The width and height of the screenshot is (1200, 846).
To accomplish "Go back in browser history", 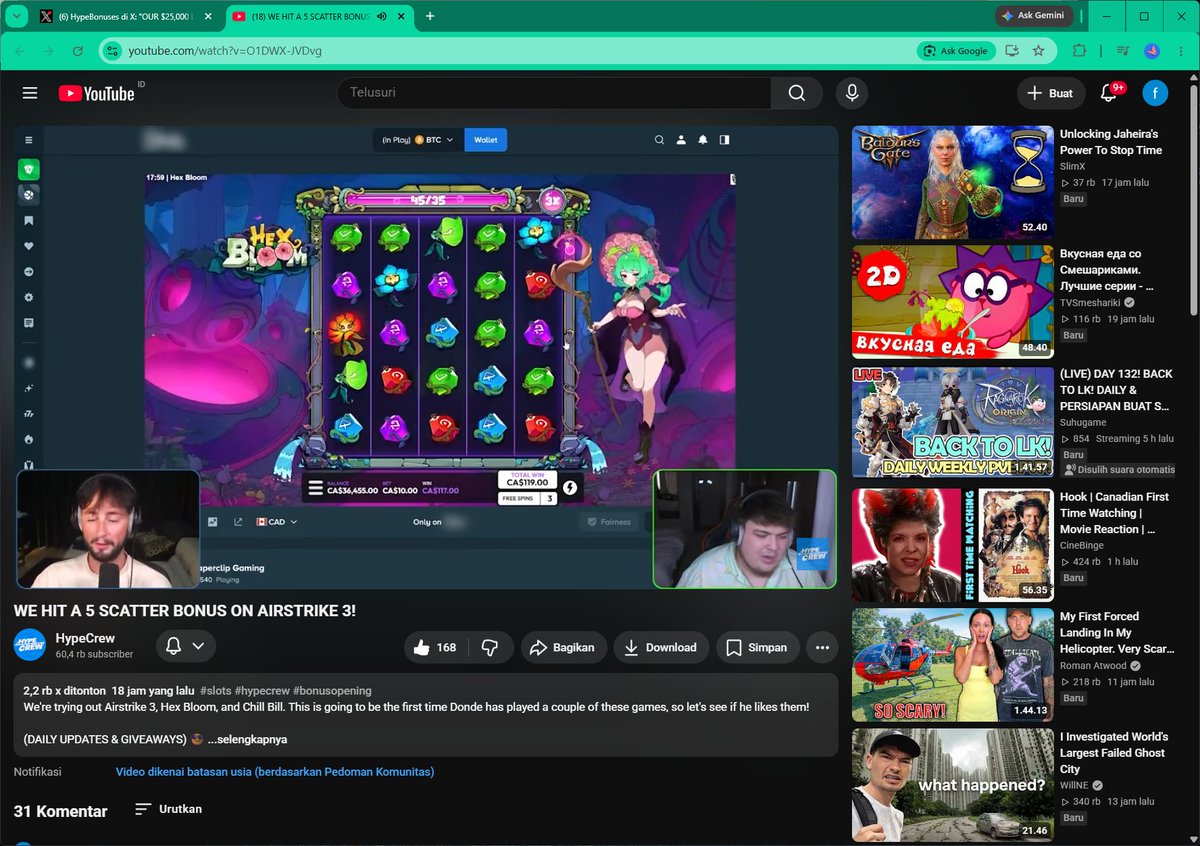I will (22, 50).
